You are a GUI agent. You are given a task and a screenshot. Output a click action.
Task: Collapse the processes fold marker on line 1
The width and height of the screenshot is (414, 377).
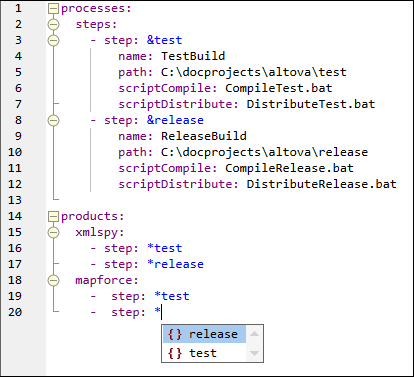[53, 9]
